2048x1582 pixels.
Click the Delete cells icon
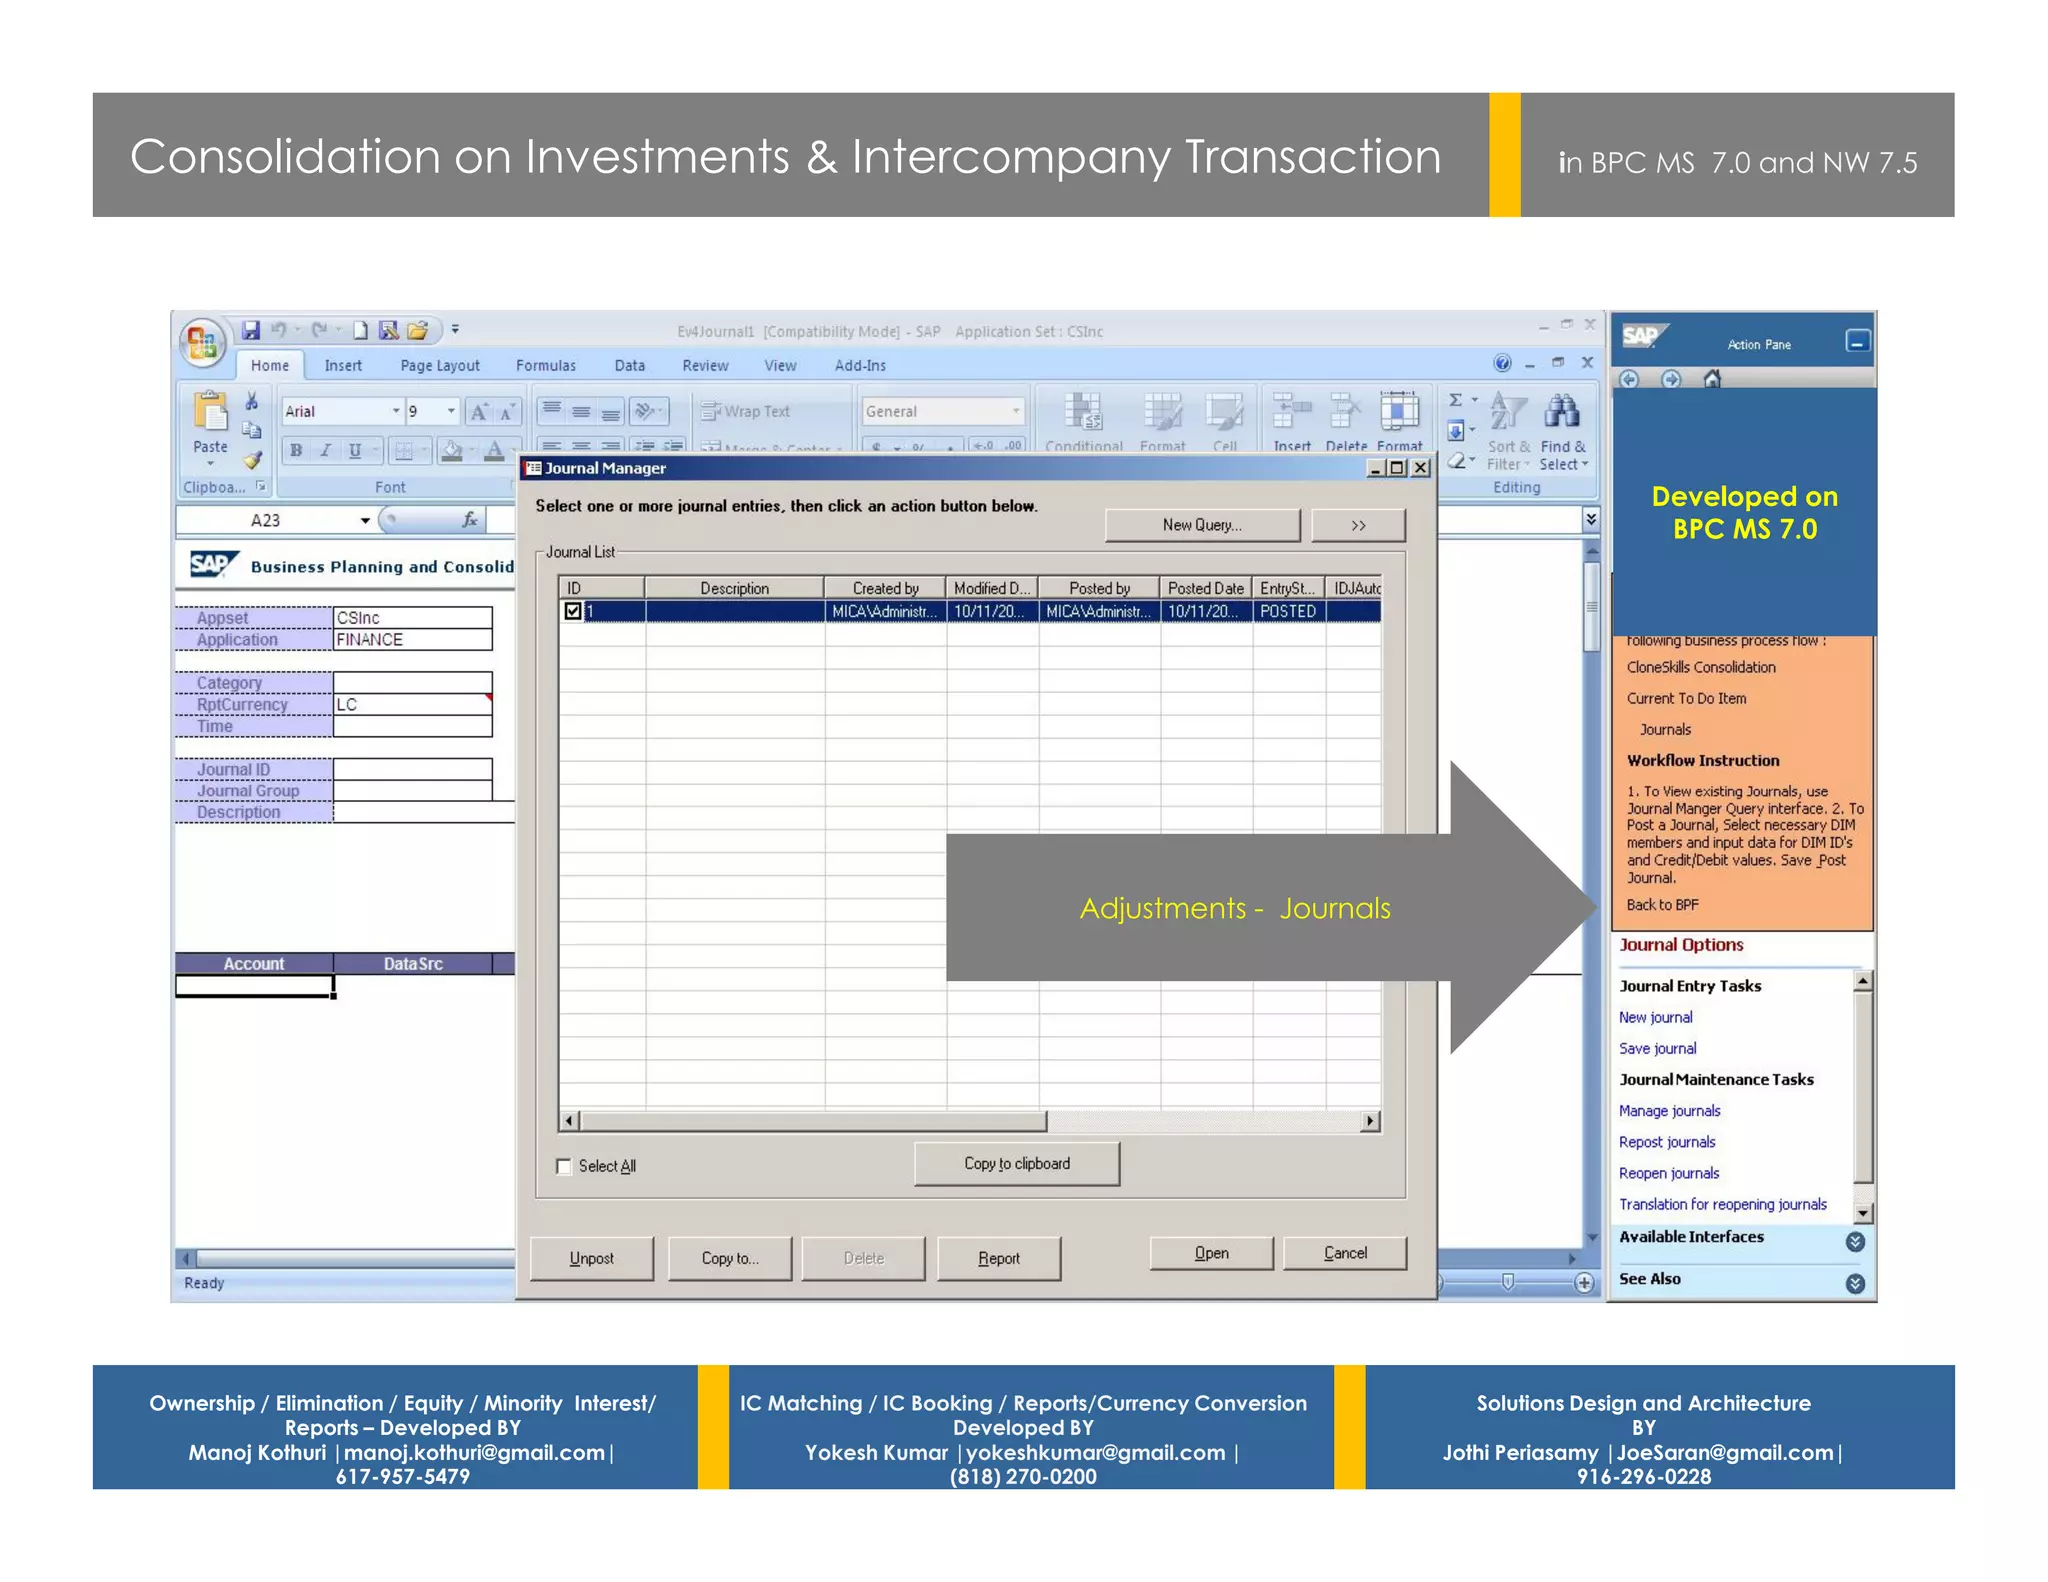pos(1345,411)
